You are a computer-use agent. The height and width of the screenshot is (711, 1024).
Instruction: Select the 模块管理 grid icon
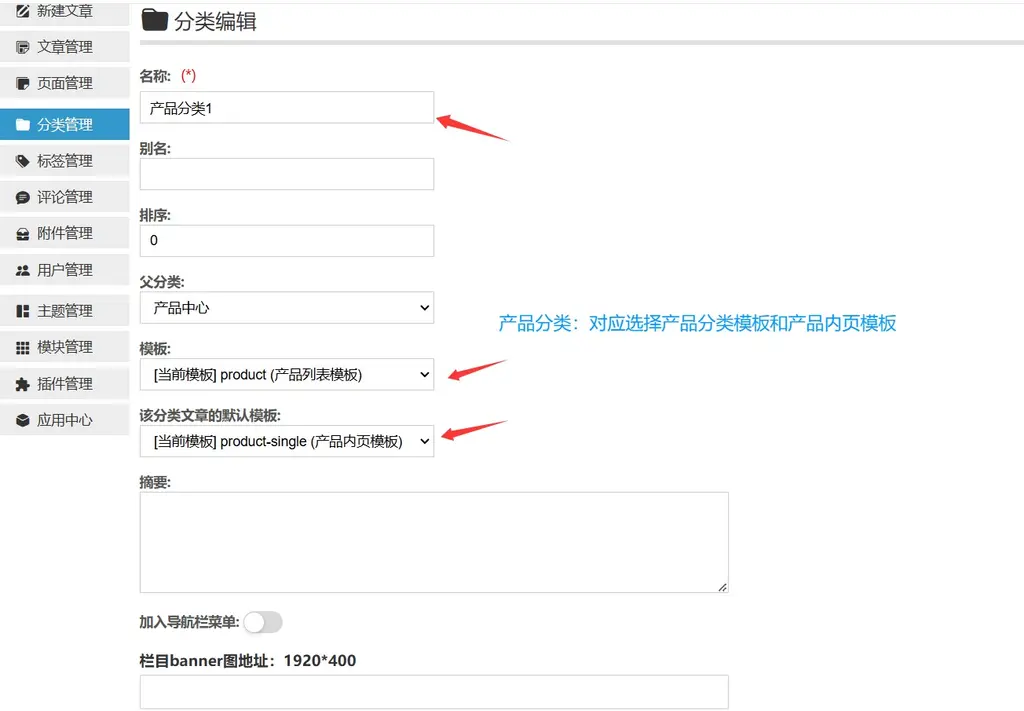(x=22, y=346)
